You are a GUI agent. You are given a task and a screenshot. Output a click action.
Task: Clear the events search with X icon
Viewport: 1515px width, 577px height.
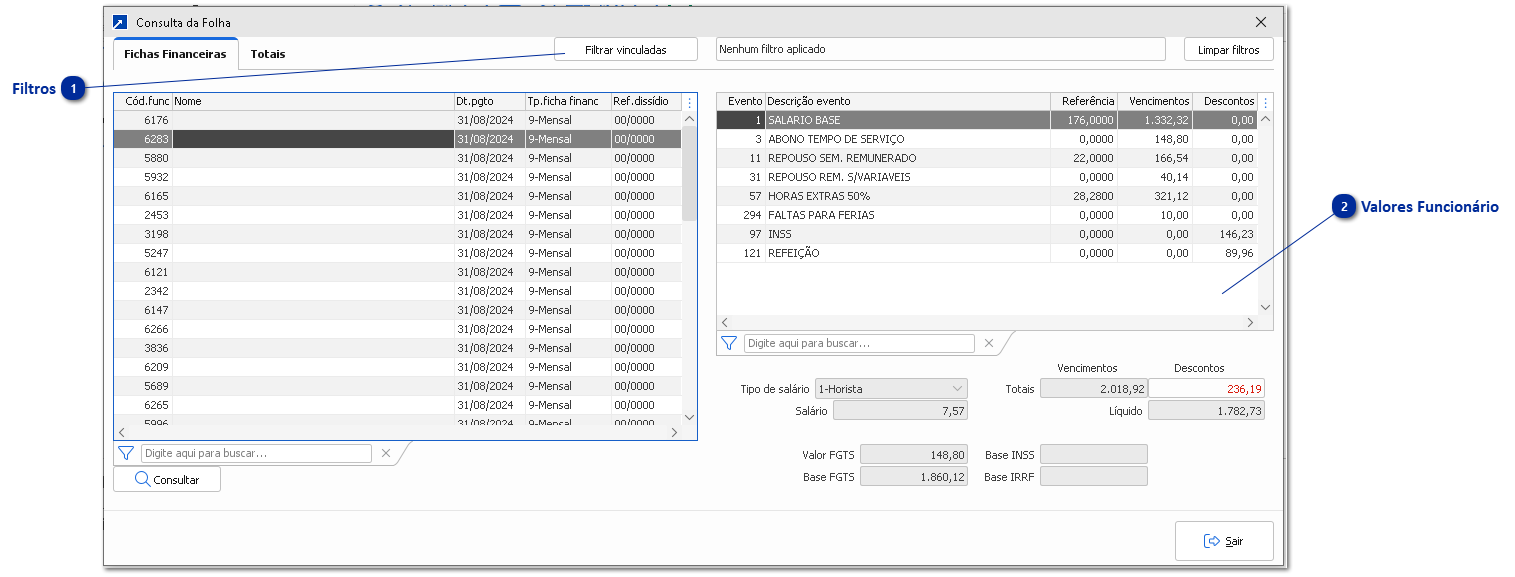989,343
